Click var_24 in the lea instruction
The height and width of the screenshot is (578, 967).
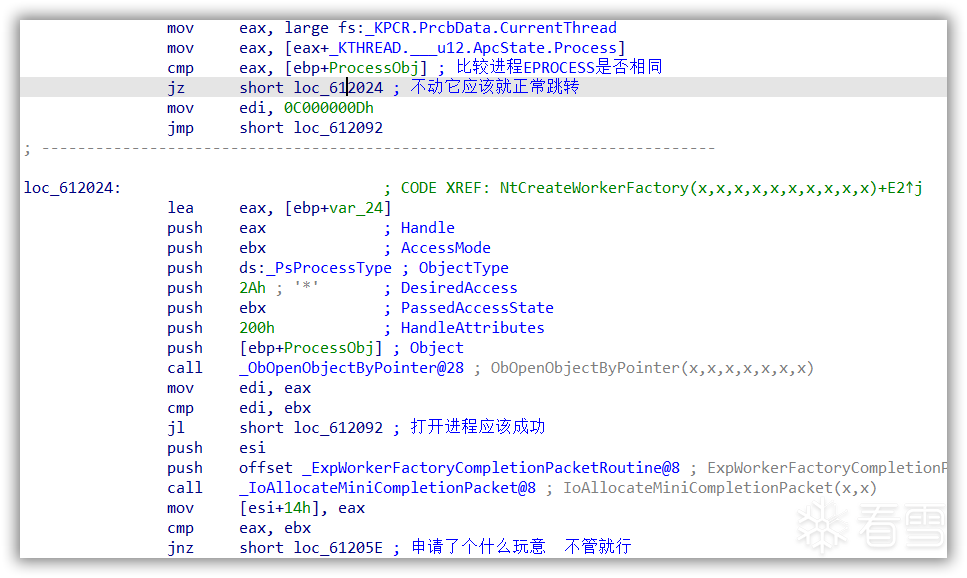click(x=356, y=208)
